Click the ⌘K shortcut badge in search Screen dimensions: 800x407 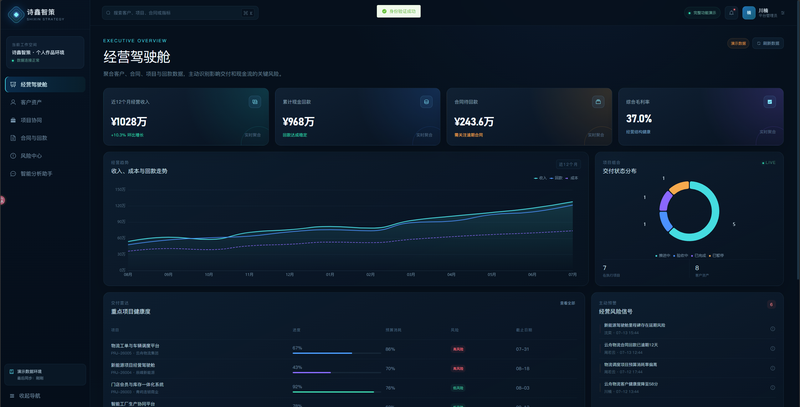click(248, 13)
